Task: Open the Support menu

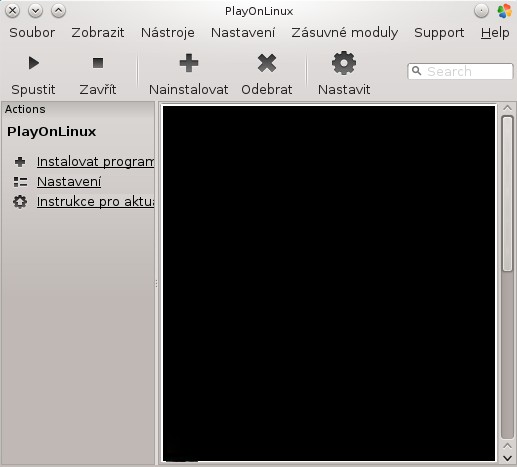Action: [x=439, y=33]
